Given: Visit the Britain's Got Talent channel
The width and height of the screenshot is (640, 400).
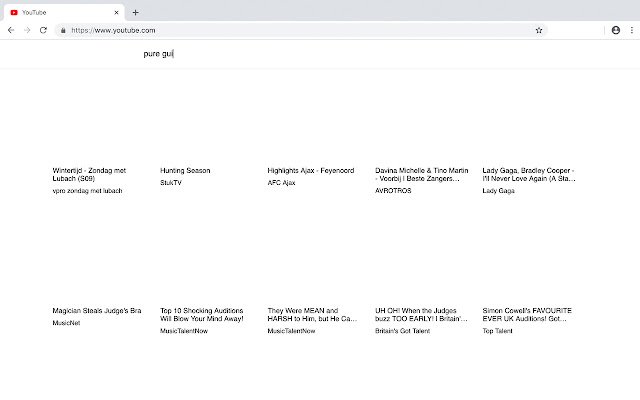Looking at the screenshot, I should 402,331.
